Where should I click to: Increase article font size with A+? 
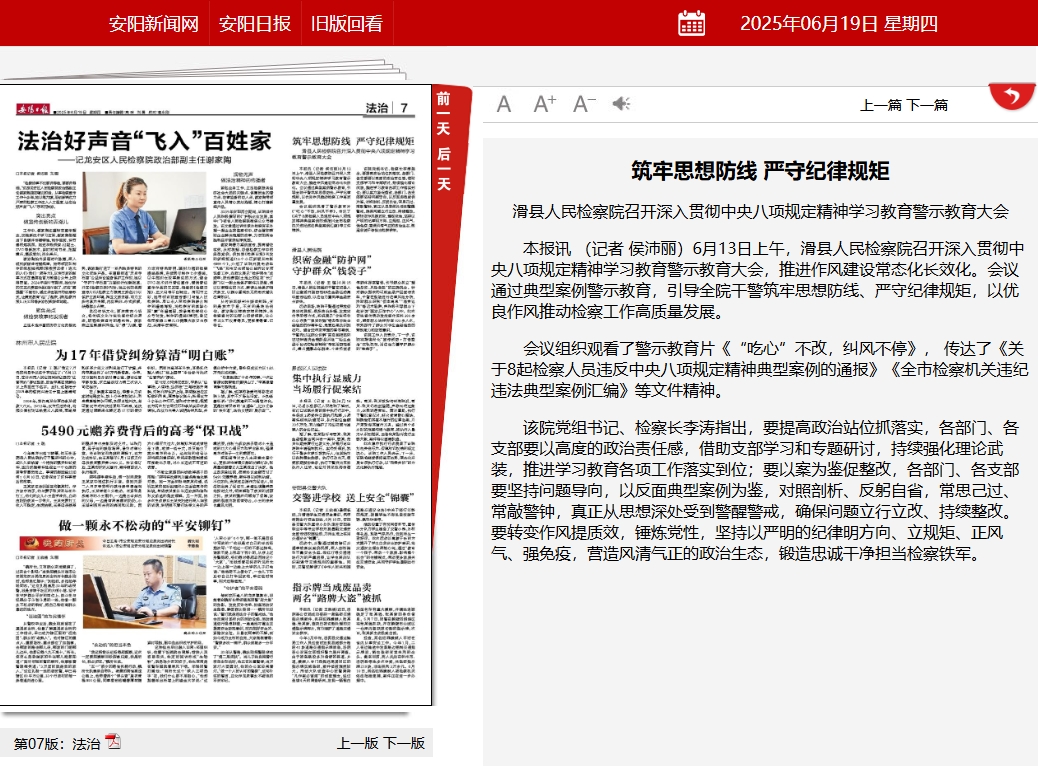pyautogui.click(x=544, y=104)
